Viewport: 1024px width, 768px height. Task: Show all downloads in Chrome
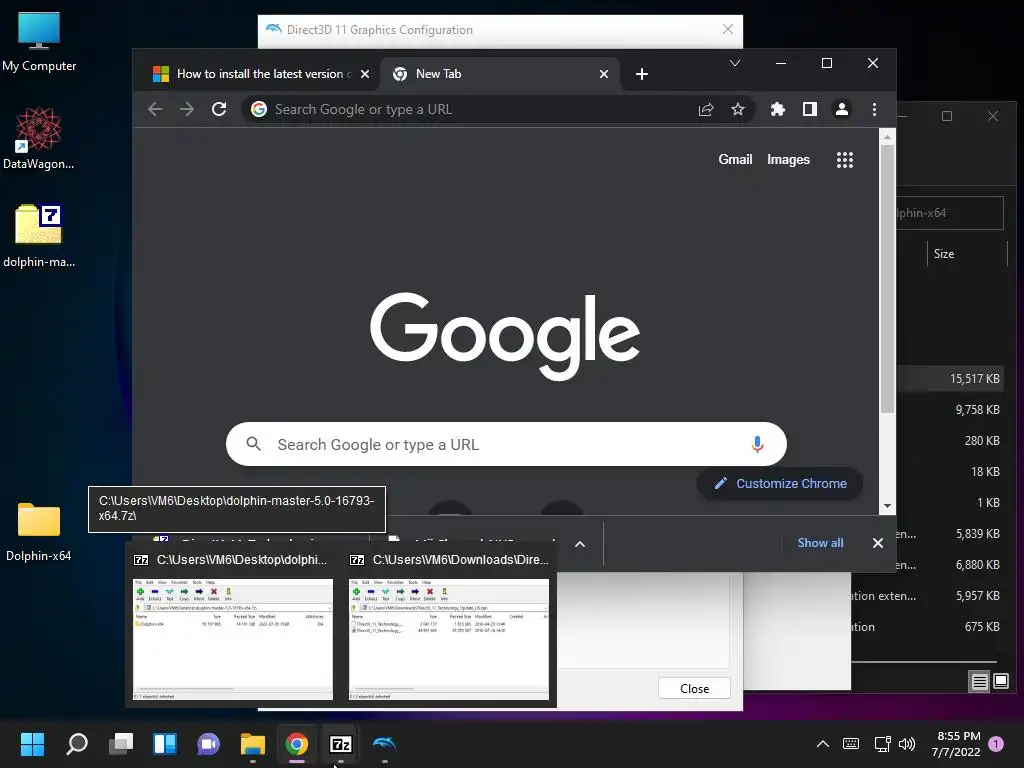coord(820,543)
